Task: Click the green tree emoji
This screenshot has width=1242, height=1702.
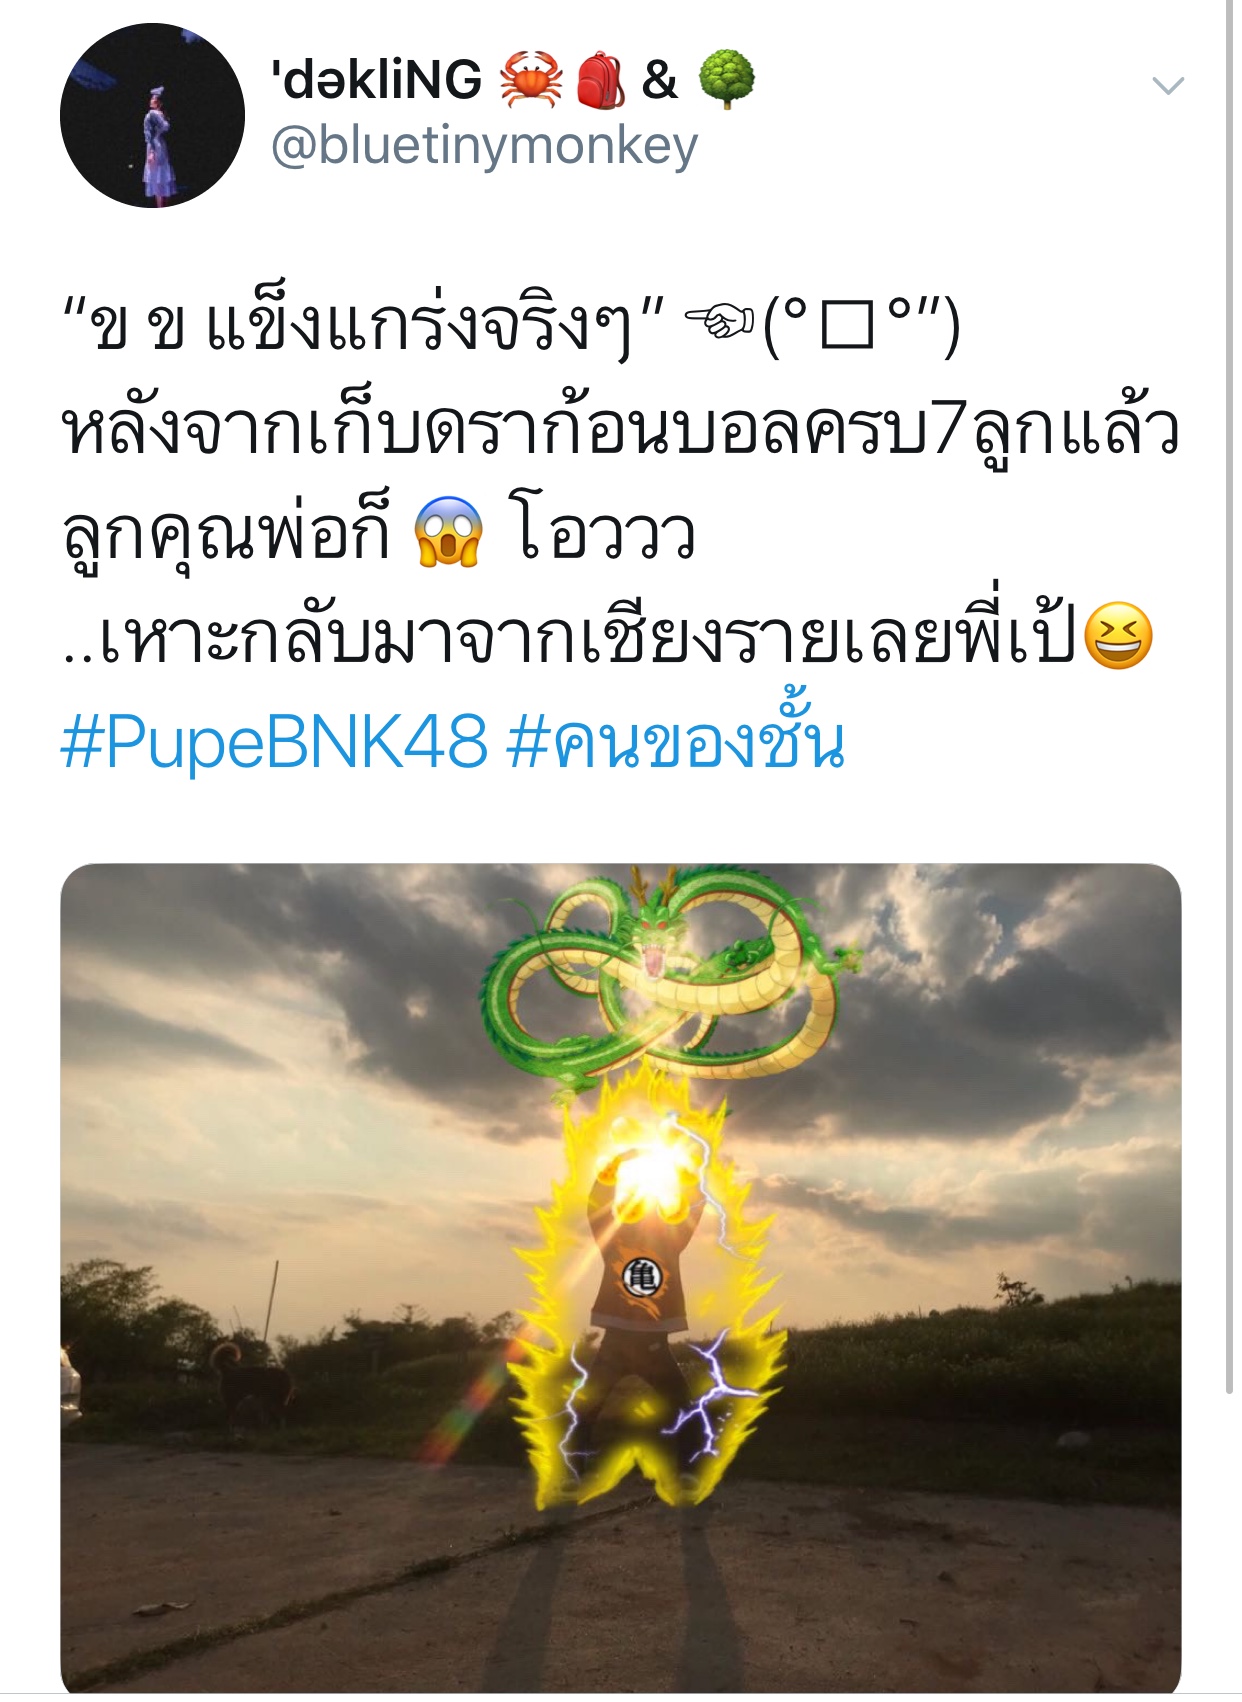Action: [726, 80]
